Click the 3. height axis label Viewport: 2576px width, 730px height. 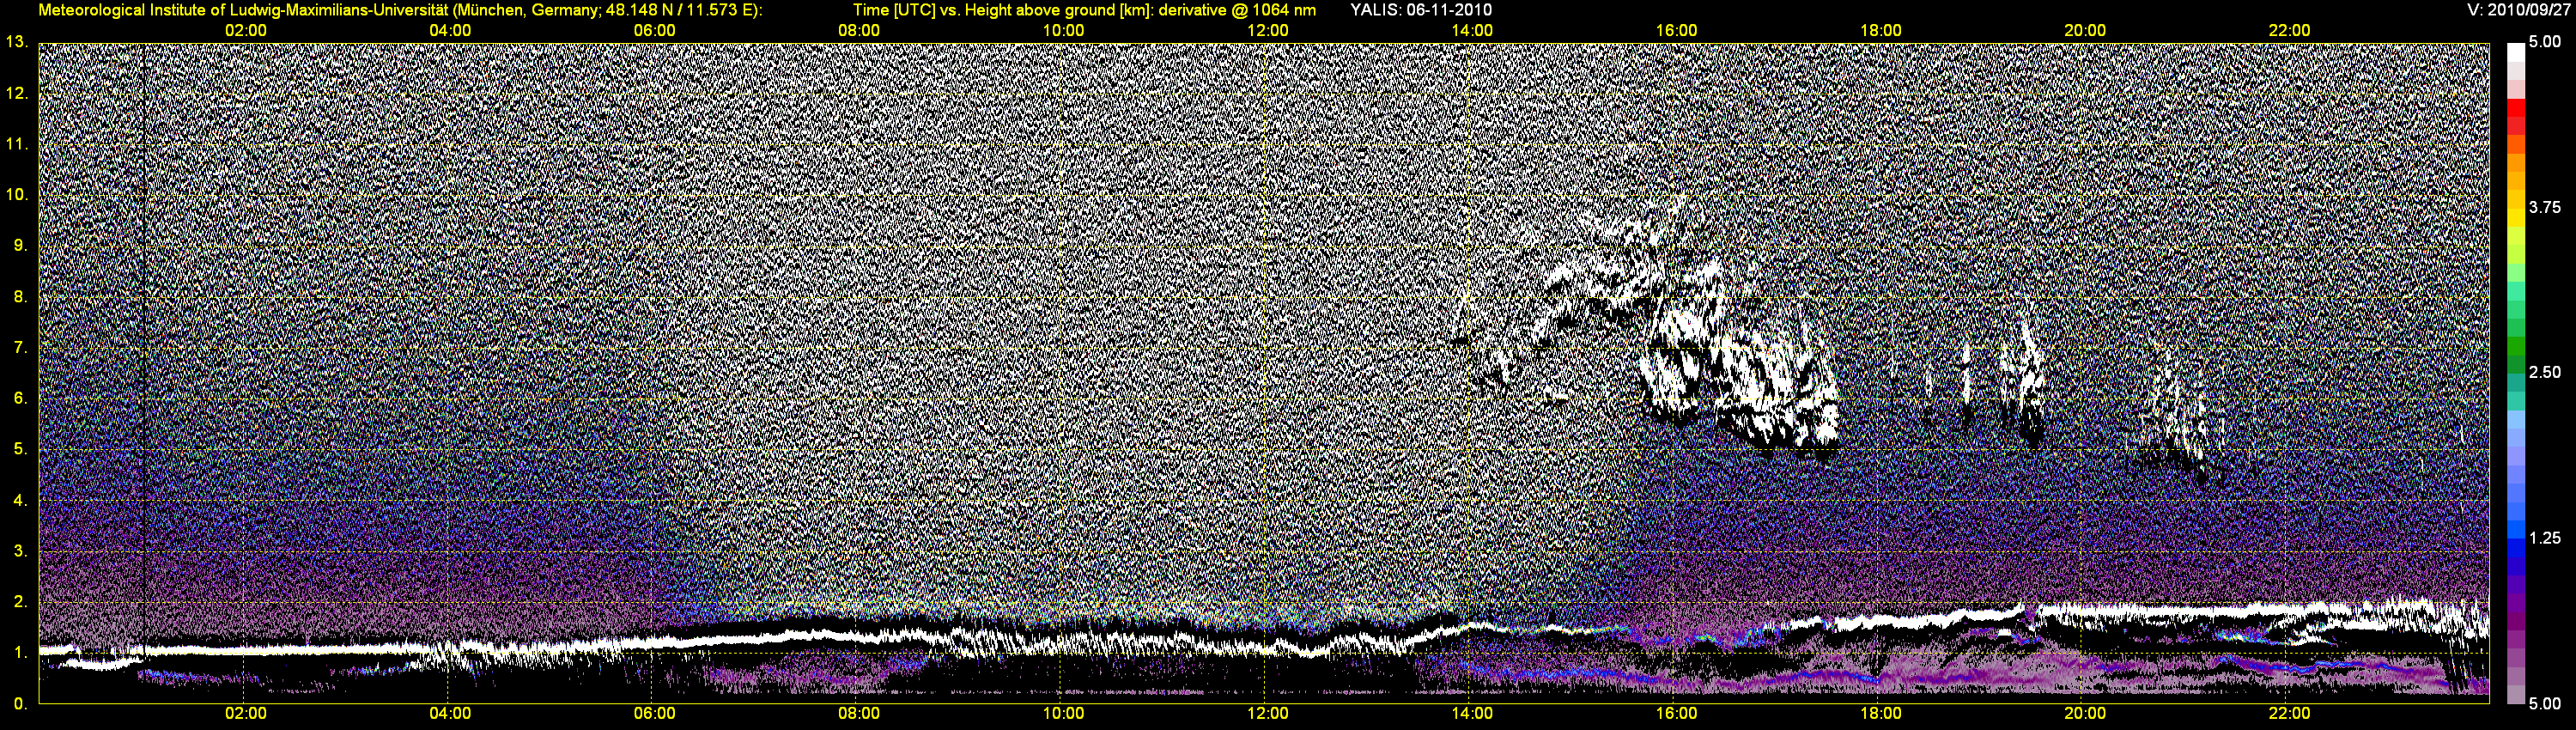[20, 551]
